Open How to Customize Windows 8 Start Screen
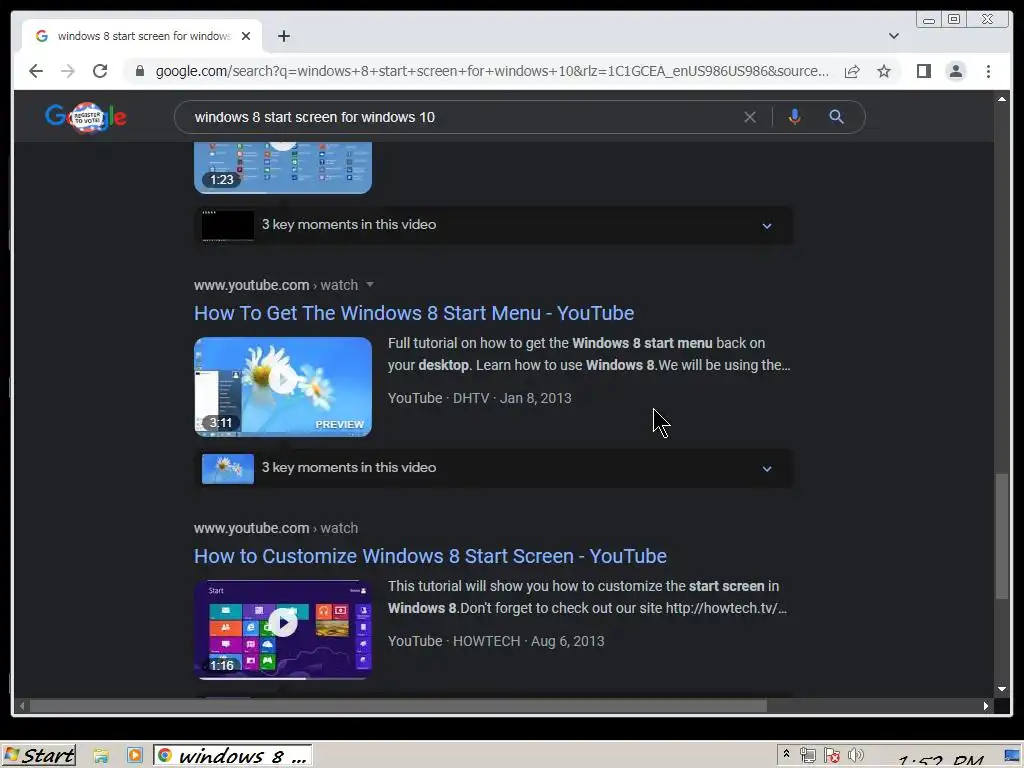 click(x=430, y=556)
